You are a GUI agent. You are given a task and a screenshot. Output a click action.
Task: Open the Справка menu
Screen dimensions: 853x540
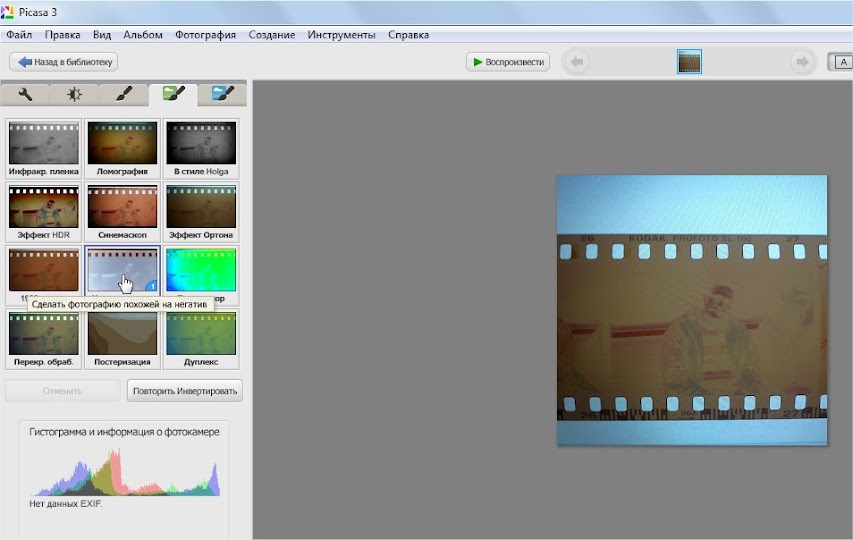point(409,35)
